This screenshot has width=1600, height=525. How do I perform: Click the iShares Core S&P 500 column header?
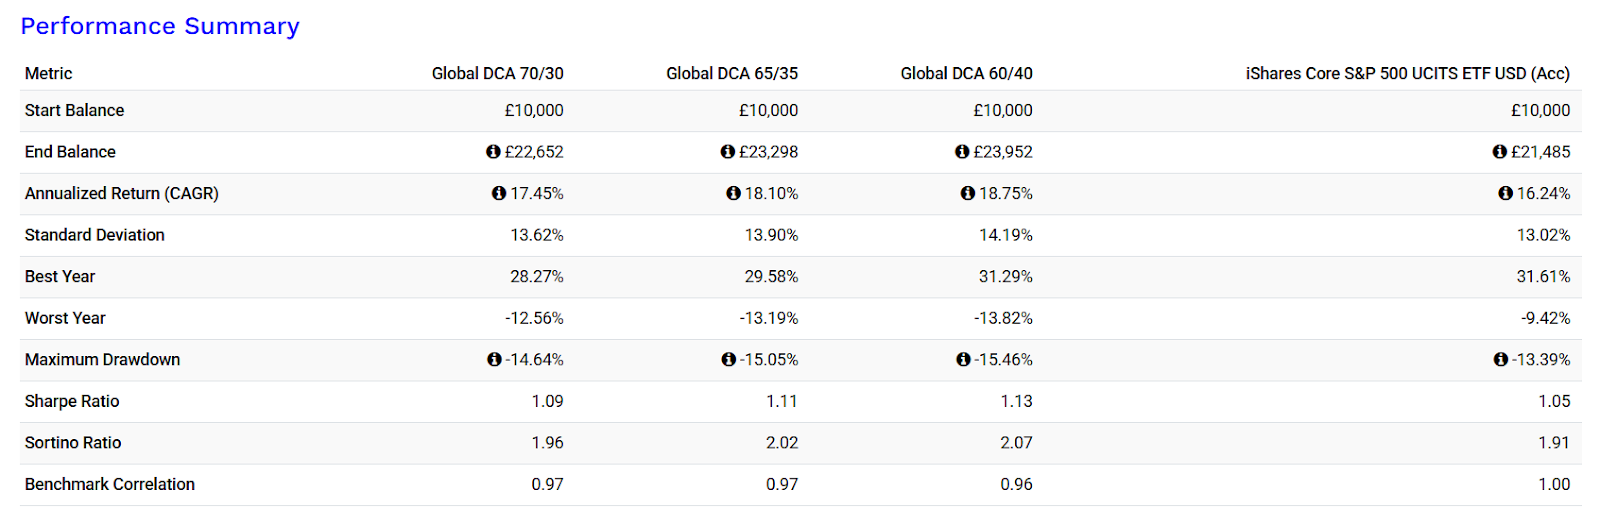pyautogui.click(x=1408, y=73)
